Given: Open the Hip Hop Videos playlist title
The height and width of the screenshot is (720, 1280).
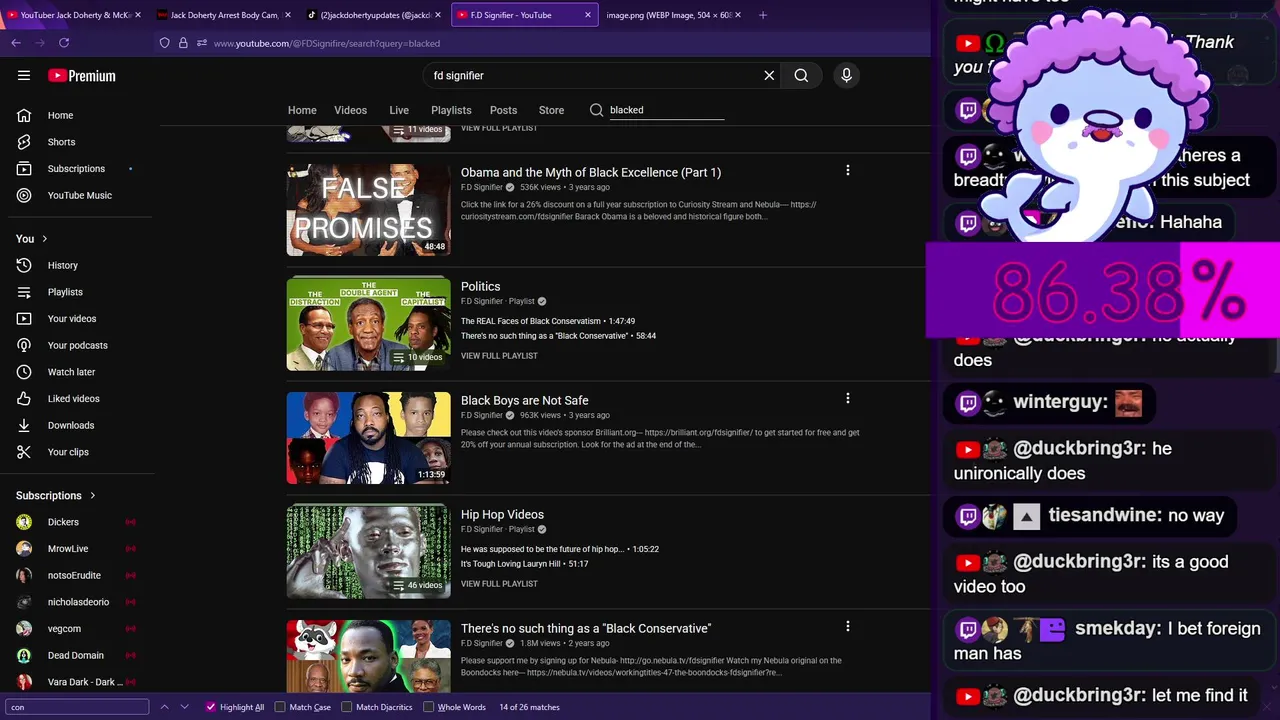Looking at the screenshot, I should [x=502, y=514].
